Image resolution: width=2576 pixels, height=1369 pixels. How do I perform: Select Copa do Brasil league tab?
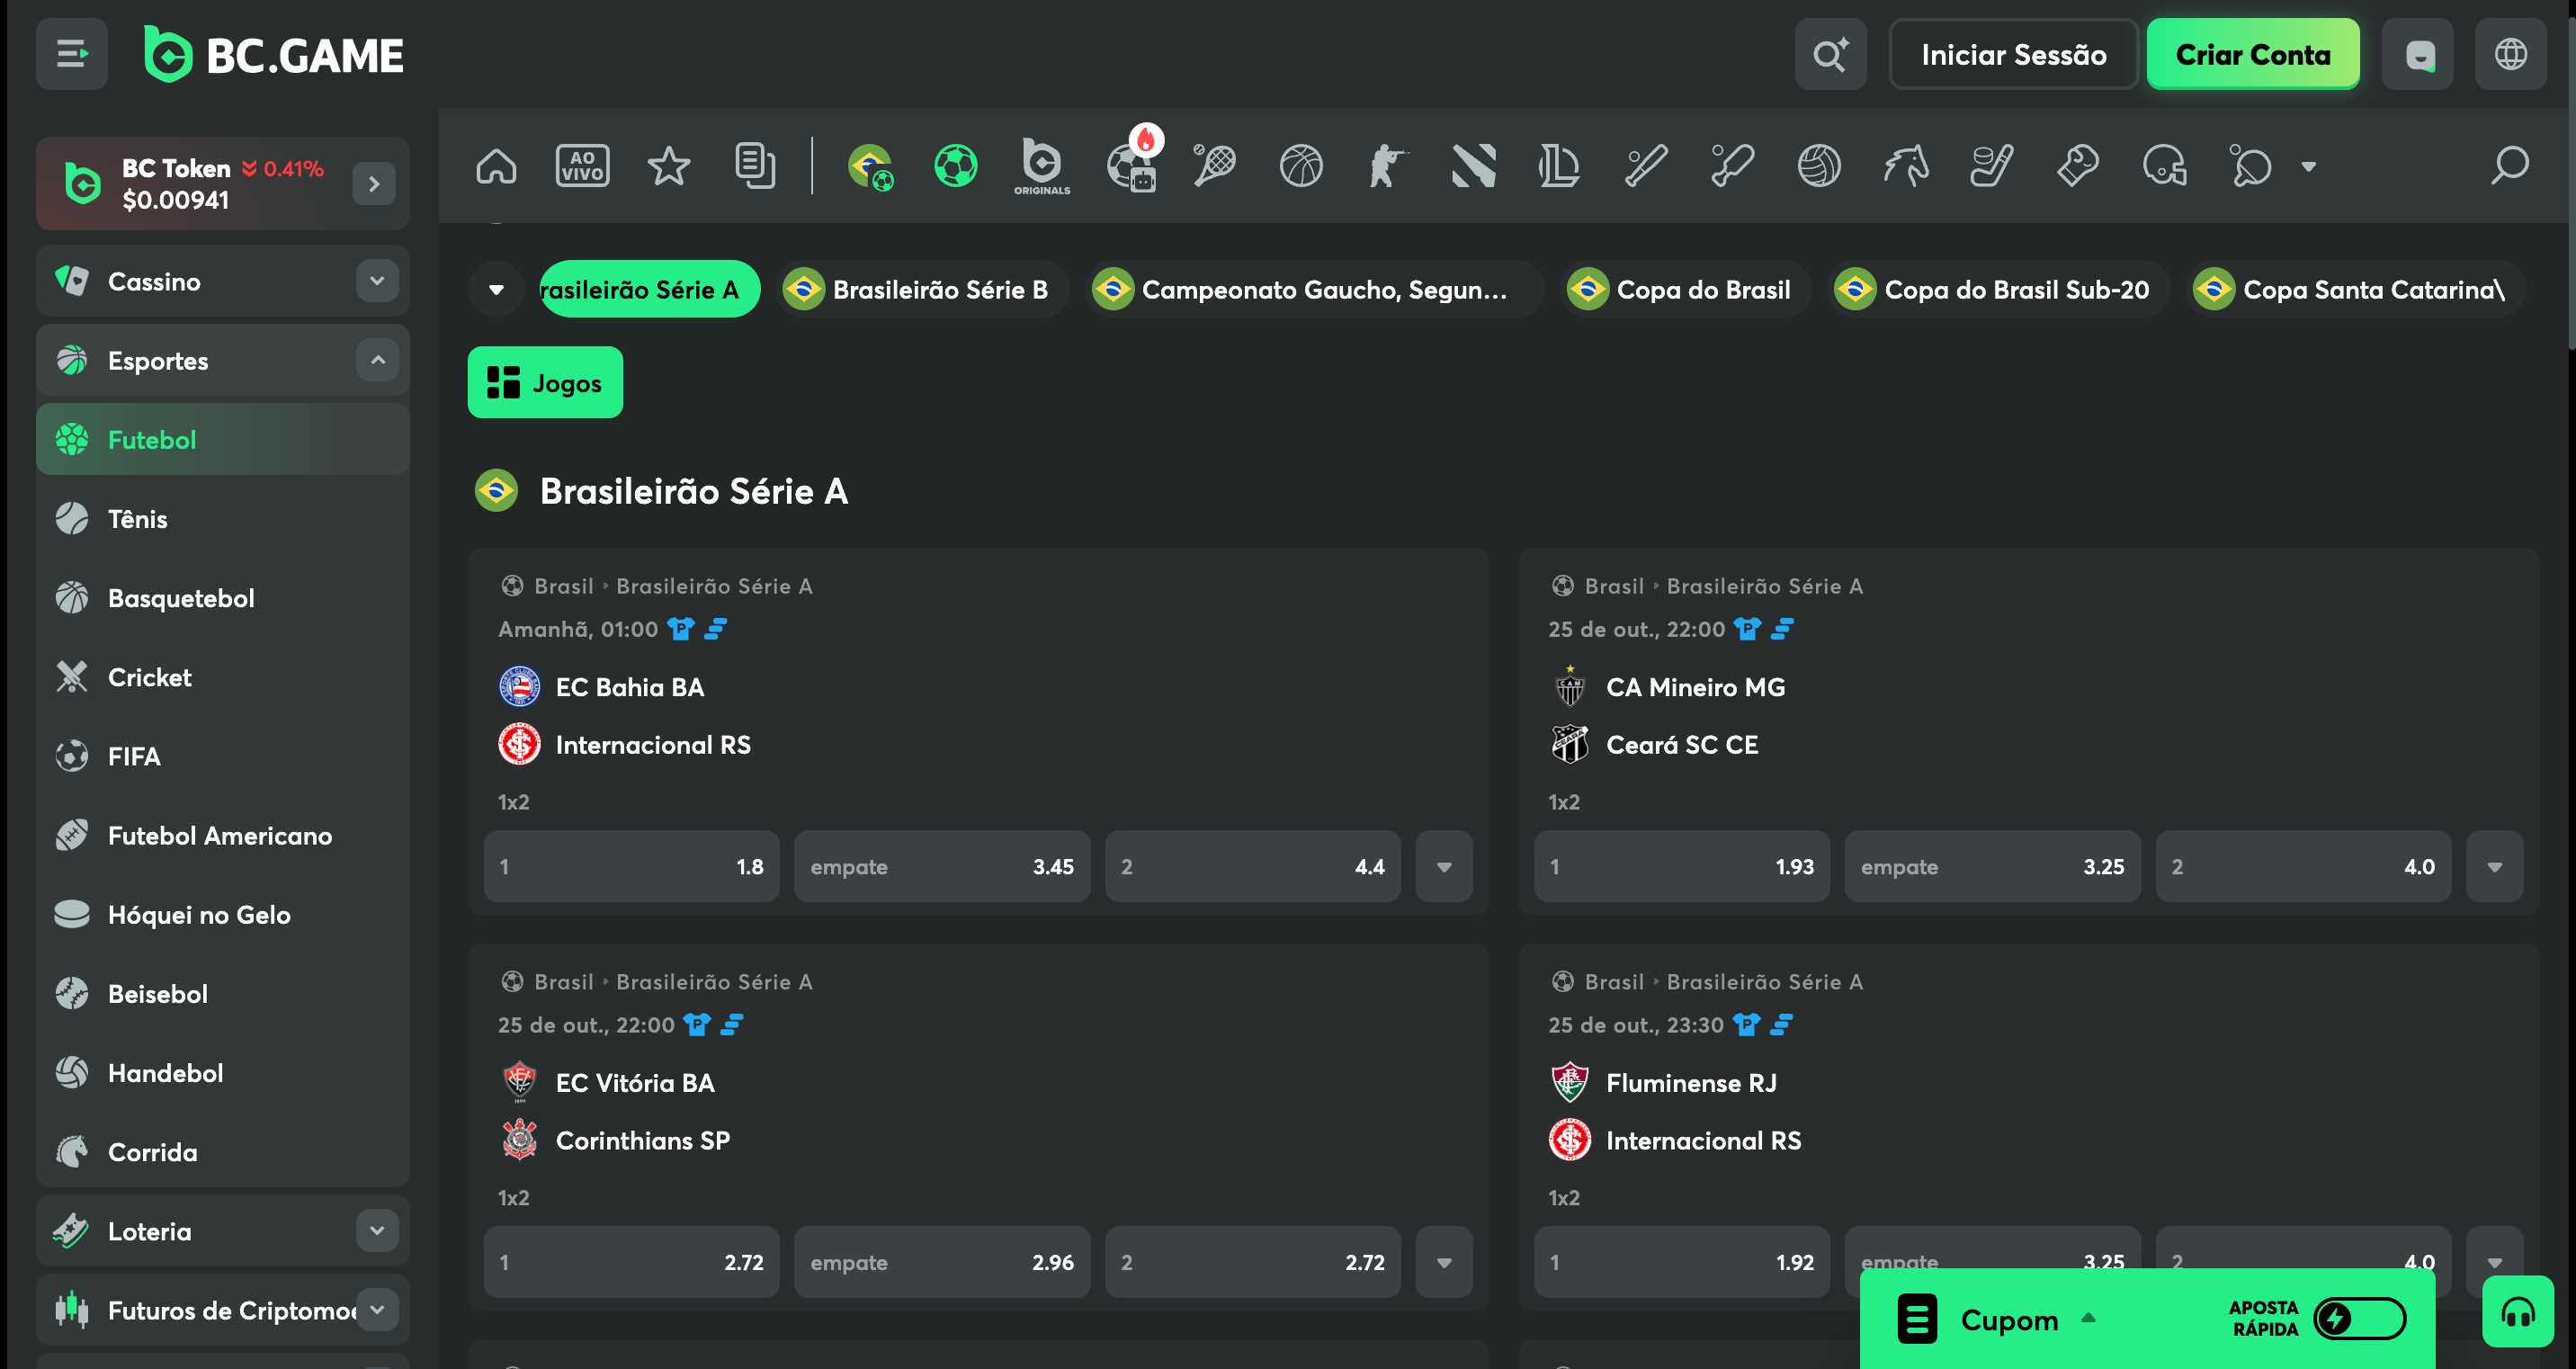click(x=1685, y=290)
